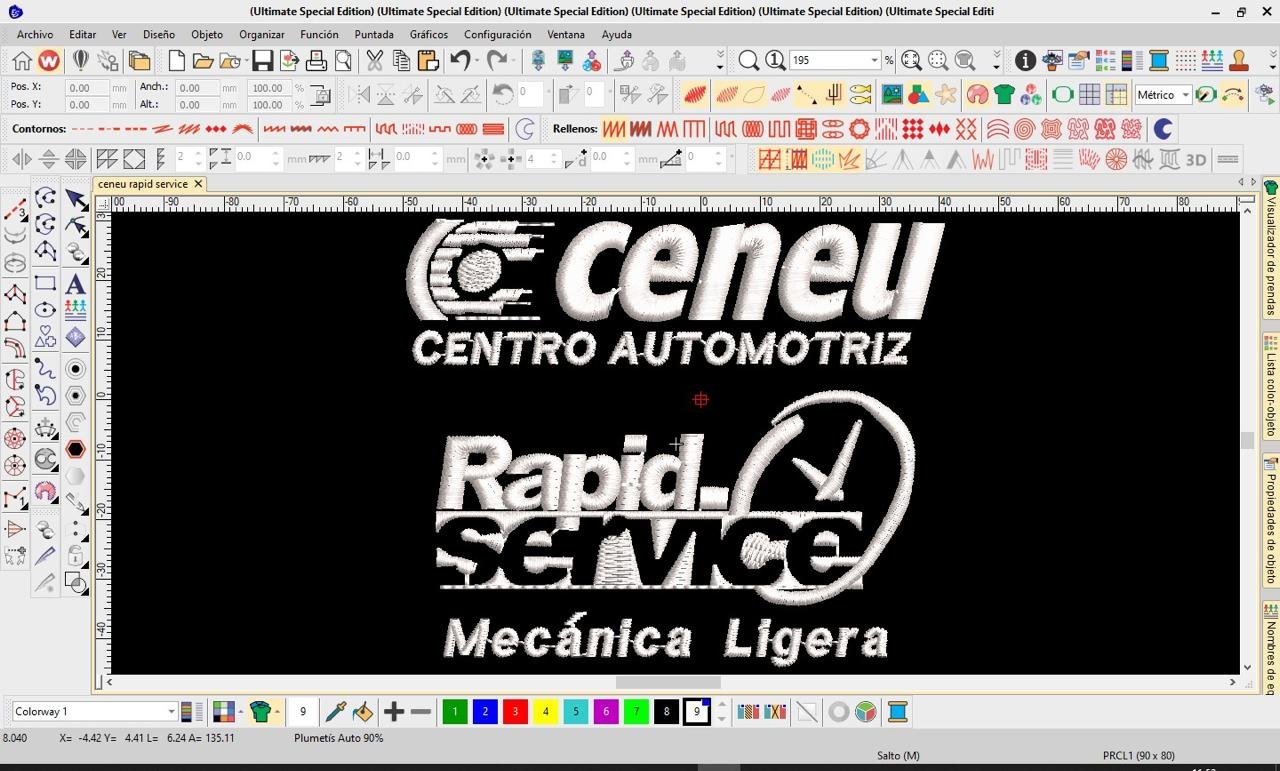Click the zoom magnifier icon
This screenshot has height=771, width=1280.
pos(748,61)
